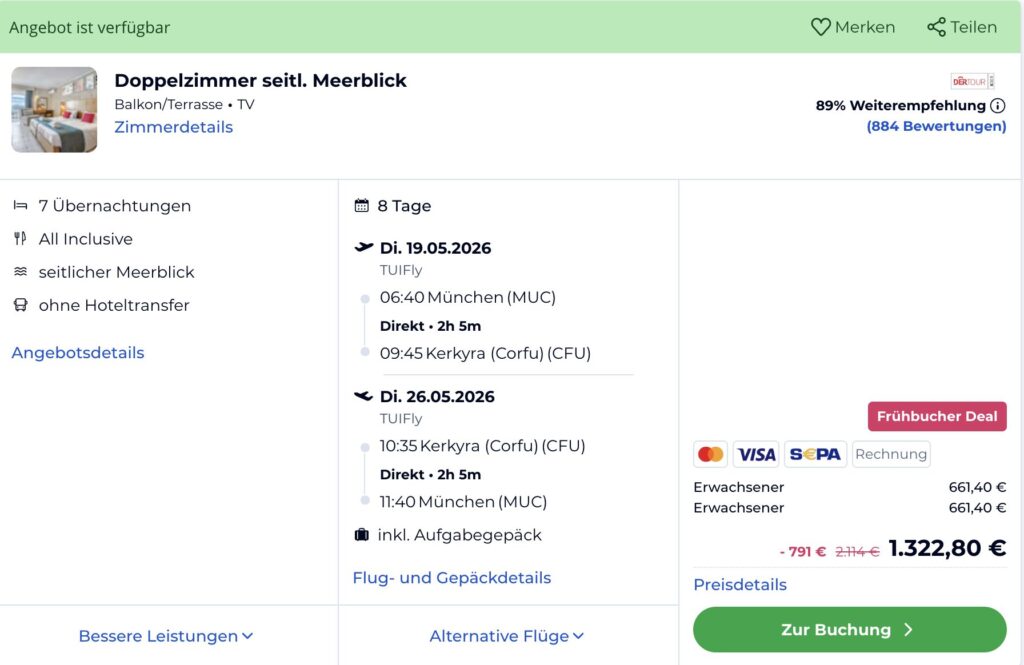Expand the Bessere Leistungen section
The image size is (1024, 665).
(166, 635)
